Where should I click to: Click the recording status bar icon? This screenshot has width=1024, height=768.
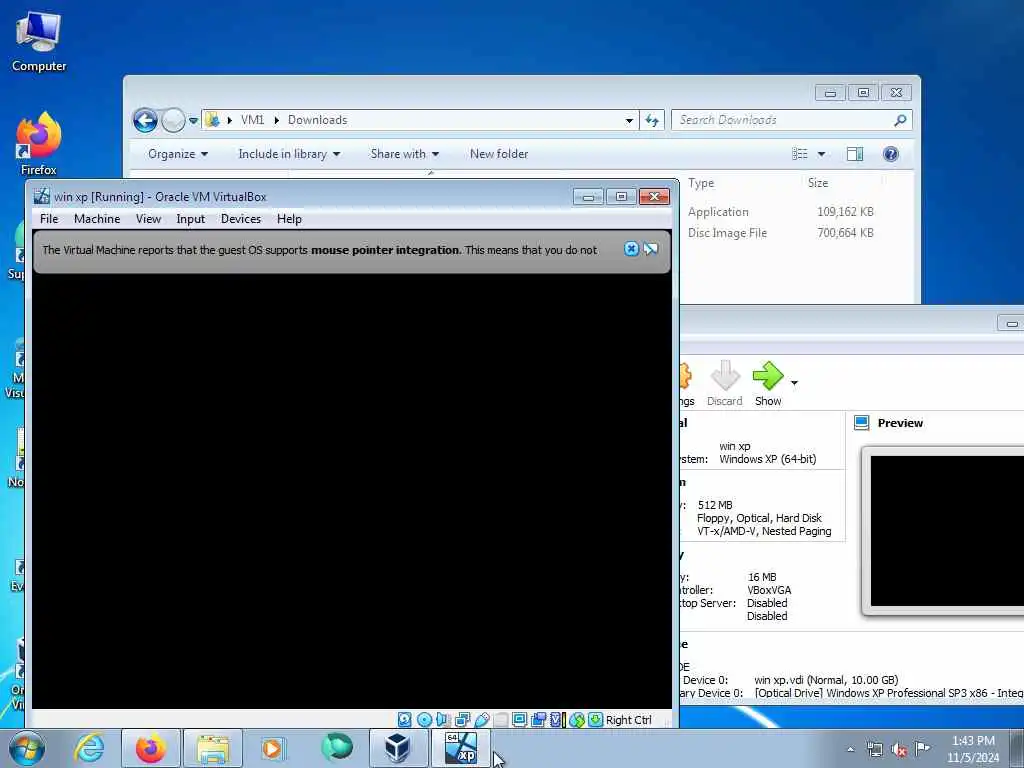pos(538,720)
